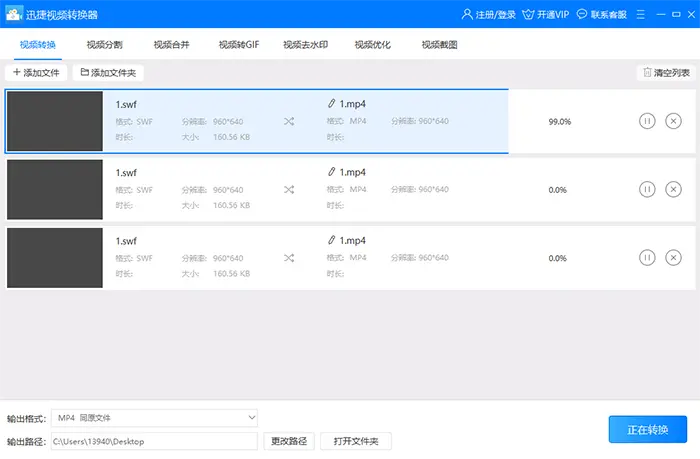The image size is (700, 459).
Task: Switch to the 视频转换 tab
Action: [x=38, y=45]
